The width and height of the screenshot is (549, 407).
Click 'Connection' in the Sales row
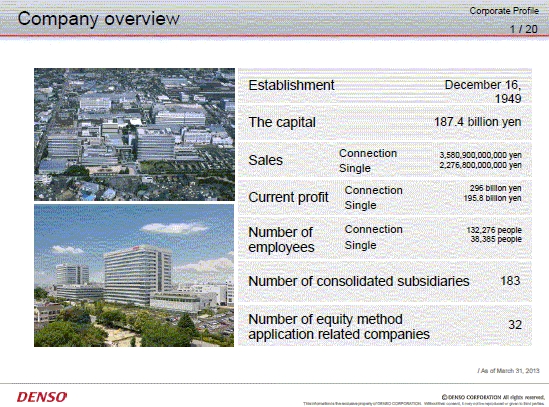[368, 153]
